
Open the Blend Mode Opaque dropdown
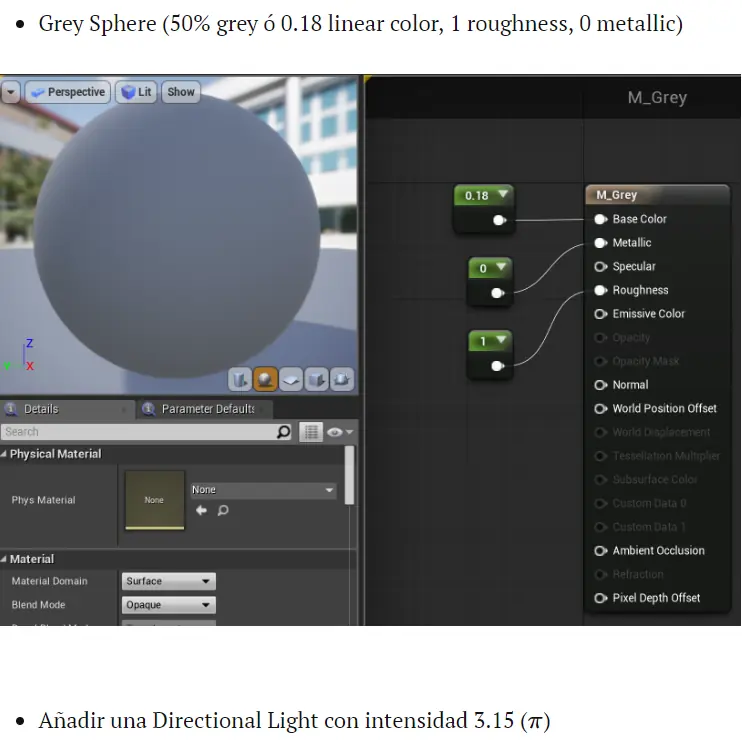point(168,605)
